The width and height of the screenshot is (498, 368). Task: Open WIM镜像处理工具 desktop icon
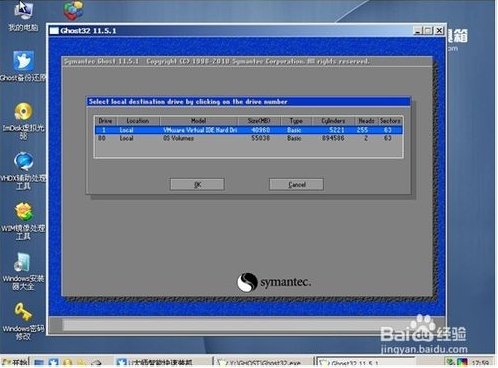tap(23, 221)
